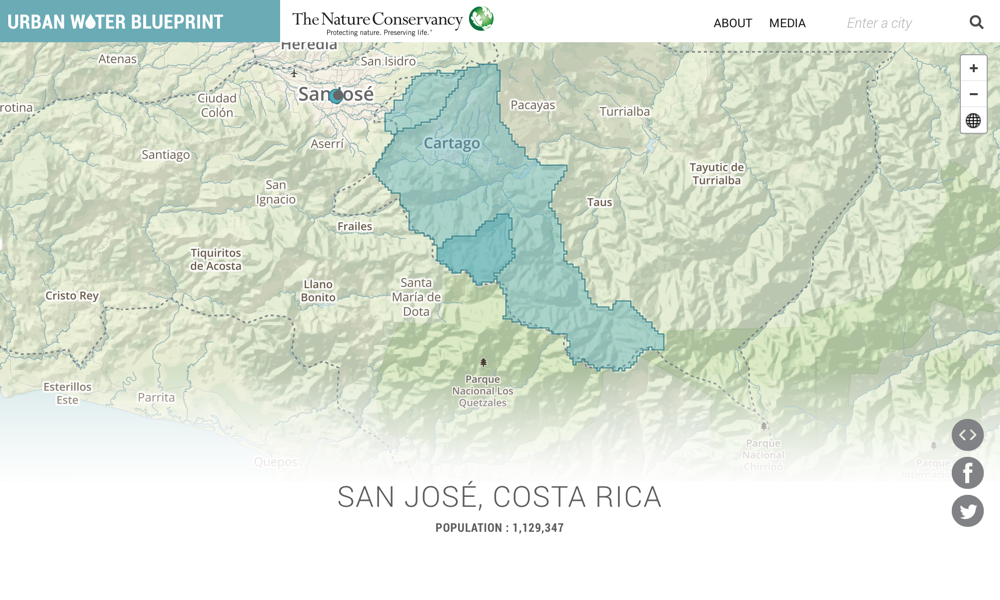Click the Parque Nacional Los Quetzales label
The height and width of the screenshot is (600, 1000).
pyautogui.click(x=483, y=391)
